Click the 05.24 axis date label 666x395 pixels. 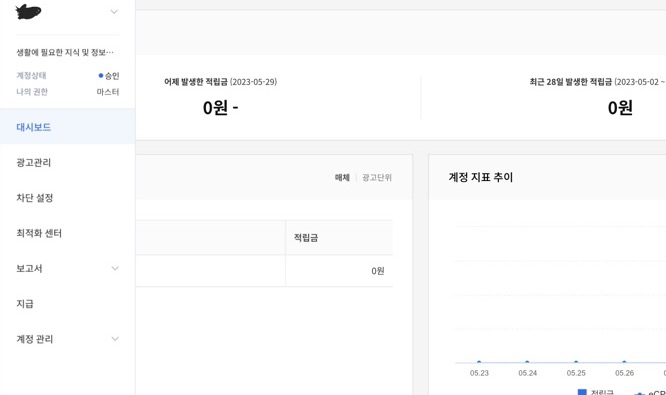pos(528,373)
